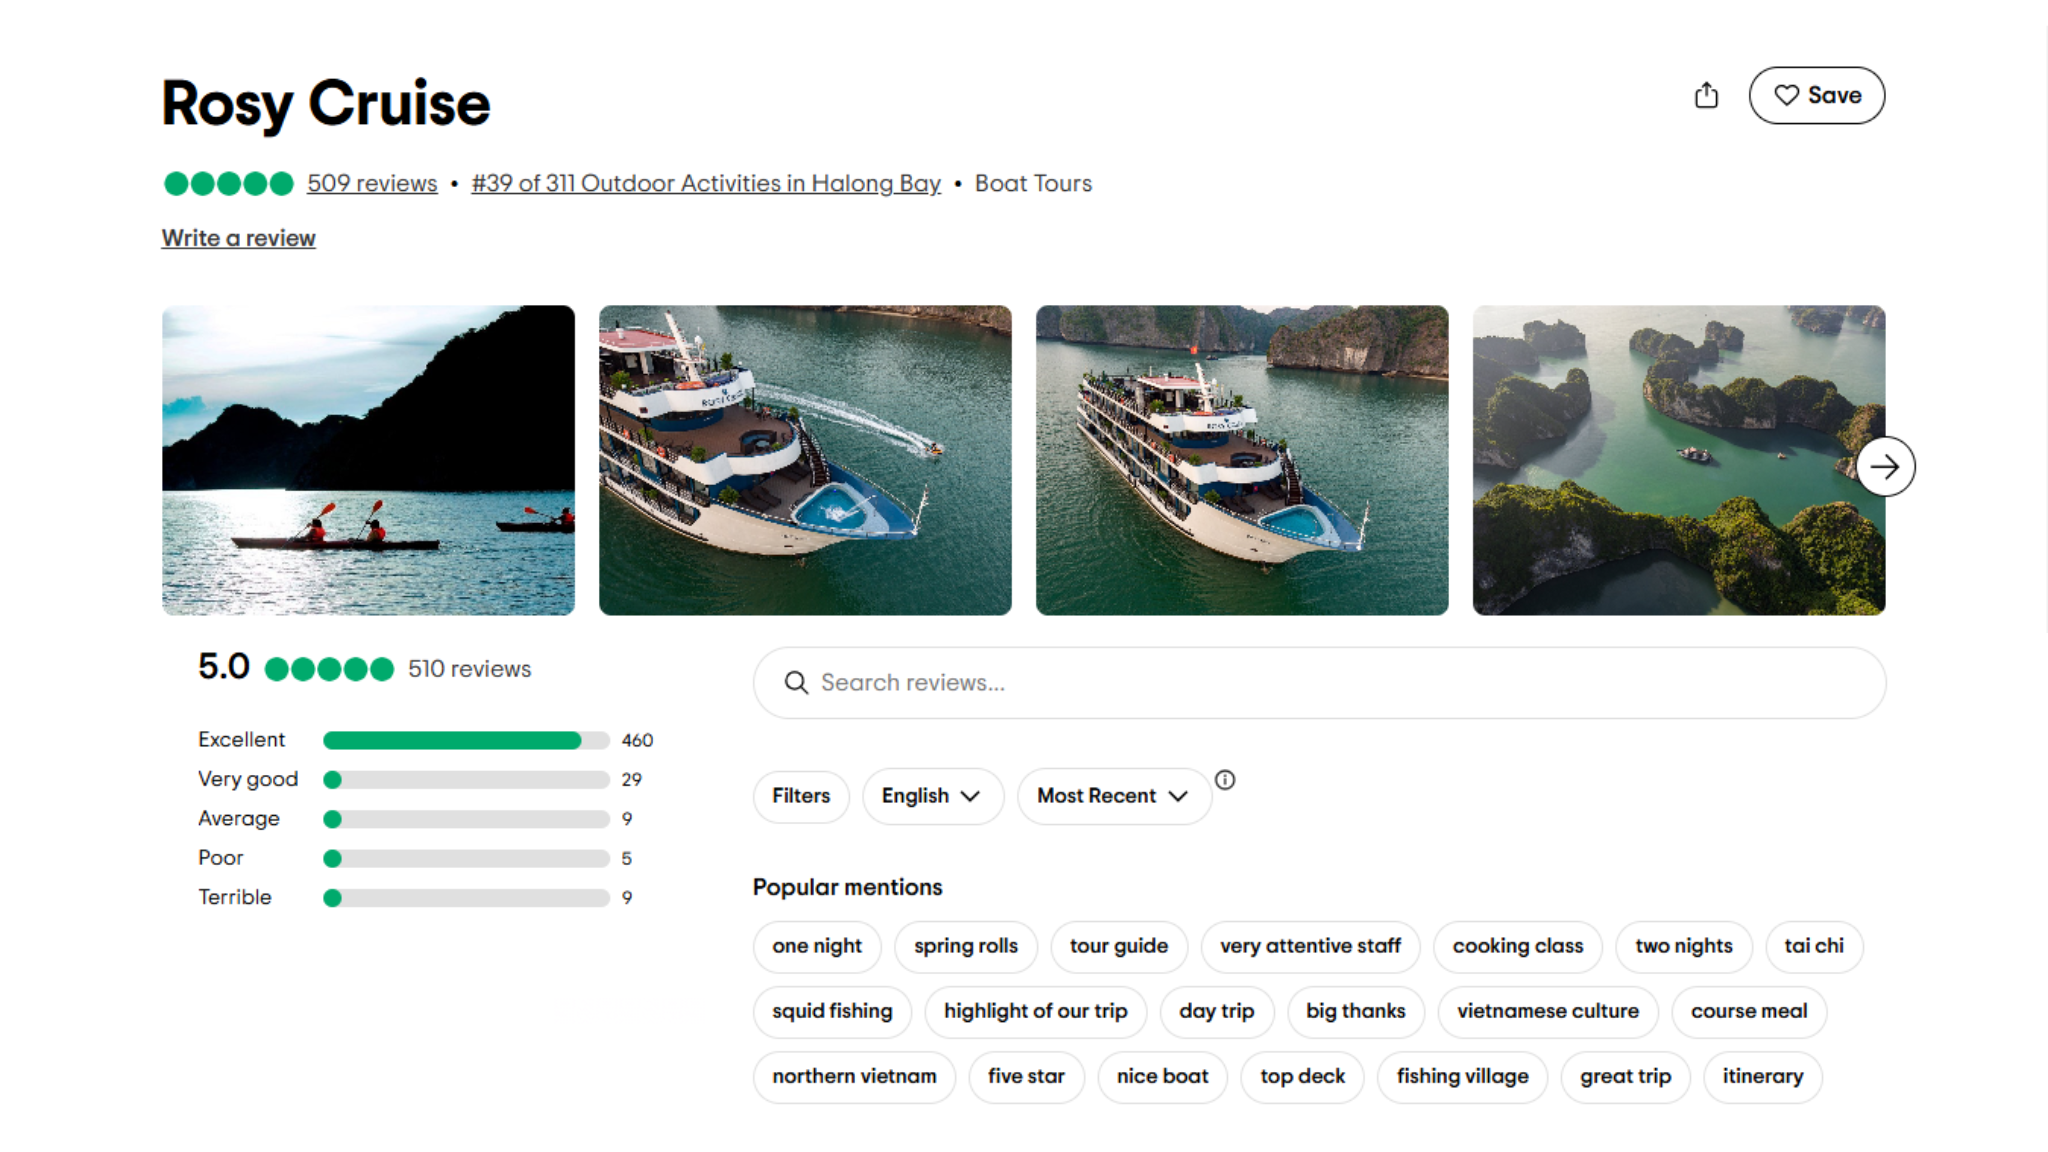Viewport: 2048px width, 1152px height.
Task: Click the next arrow to see more photos
Action: [x=1886, y=465]
